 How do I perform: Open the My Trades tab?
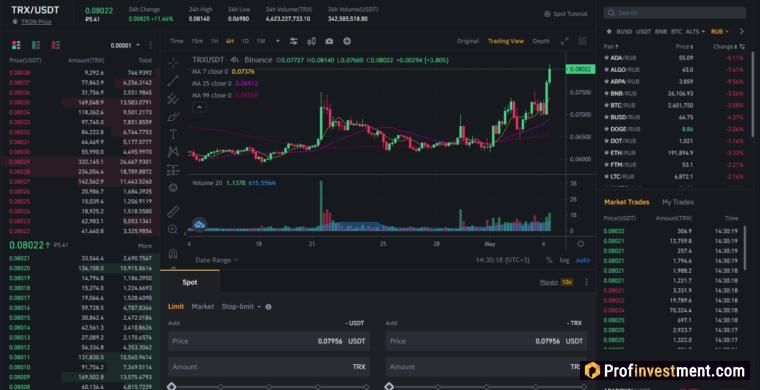point(678,202)
